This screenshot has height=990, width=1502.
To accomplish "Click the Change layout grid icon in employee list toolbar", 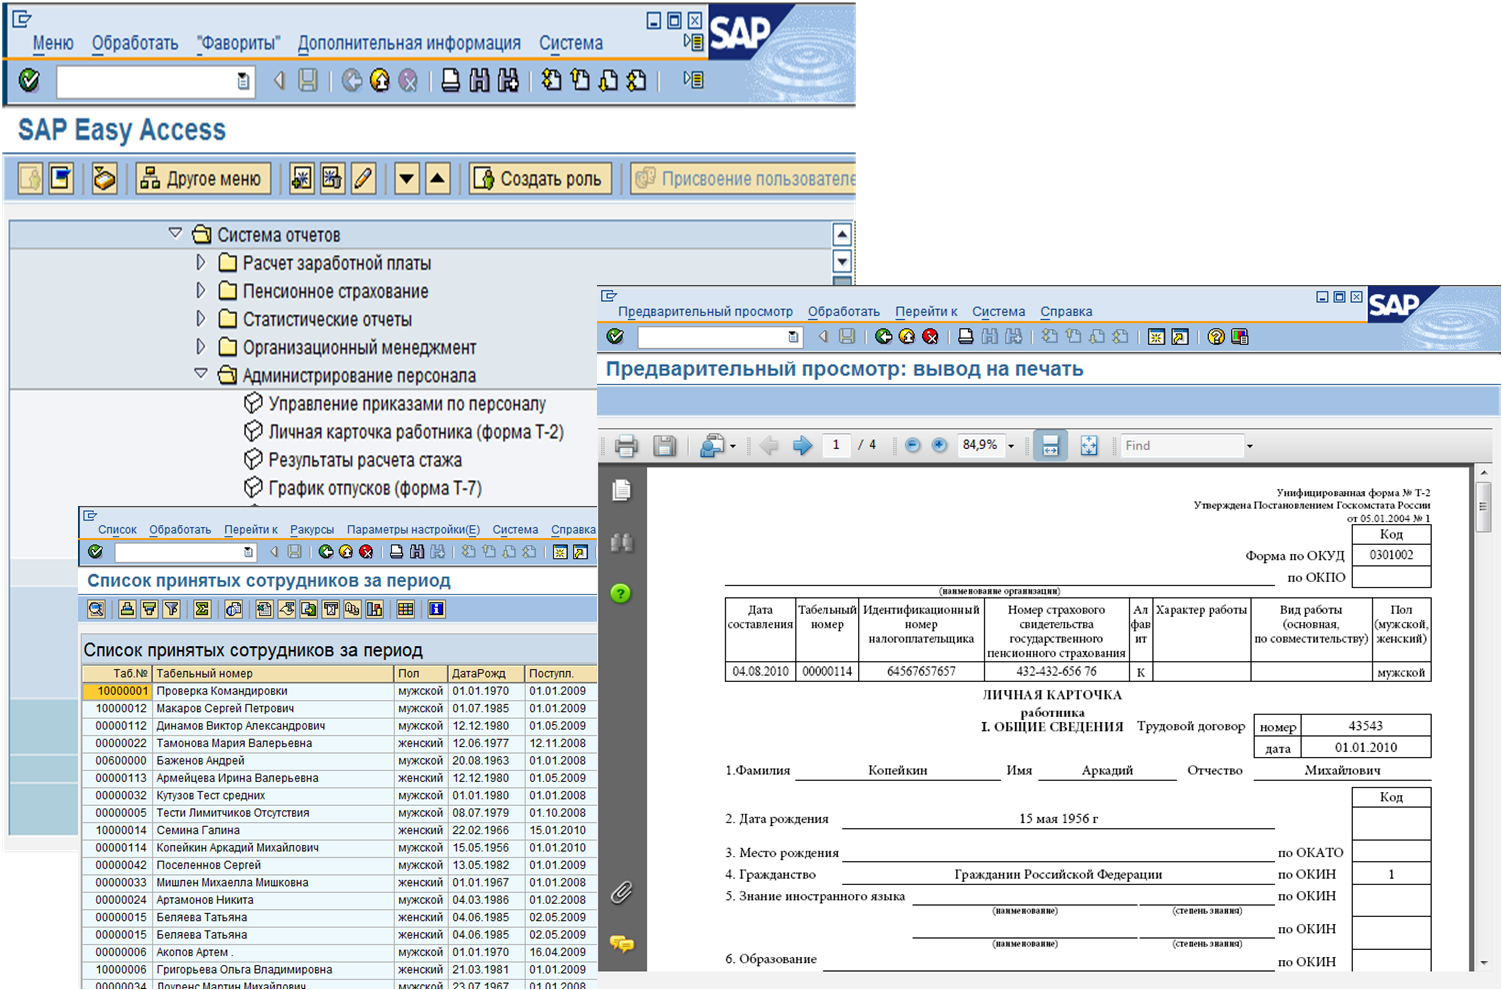I will tap(405, 609).
